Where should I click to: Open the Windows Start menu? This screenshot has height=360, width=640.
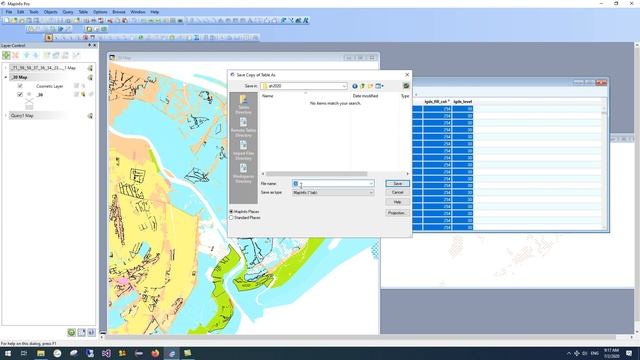(8, 353)
